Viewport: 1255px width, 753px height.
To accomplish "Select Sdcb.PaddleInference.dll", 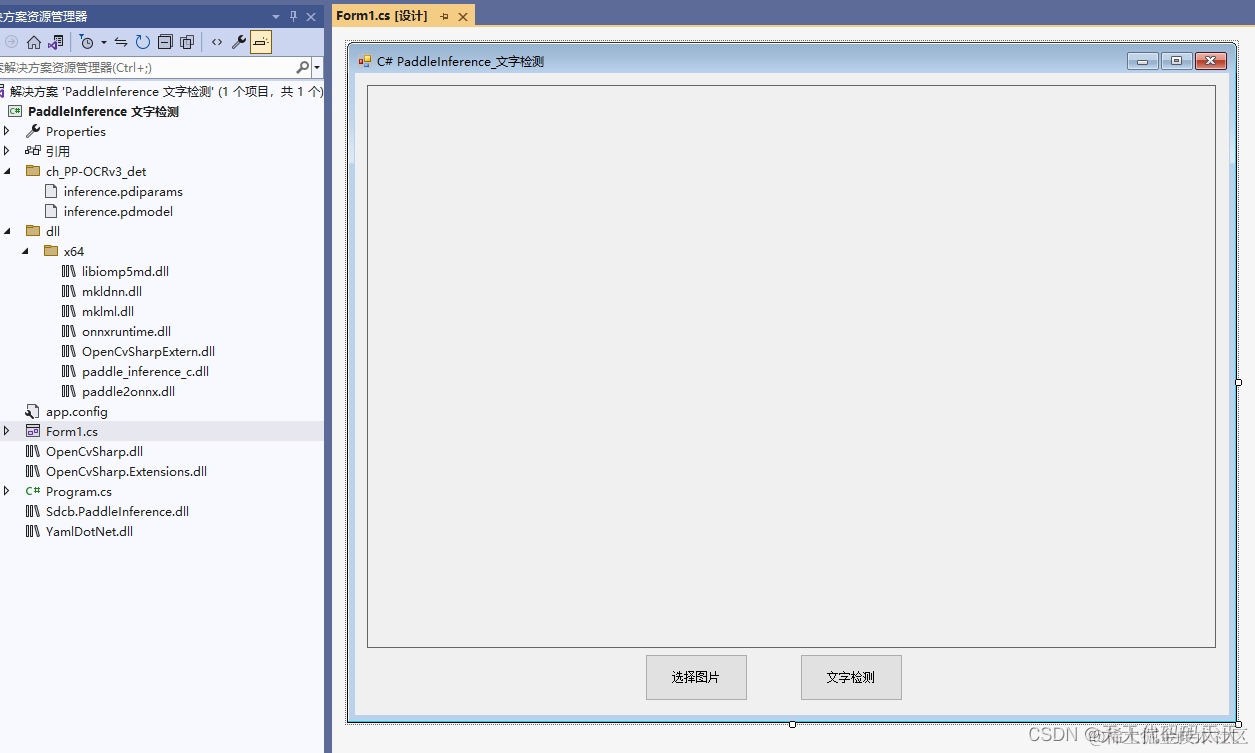I will 117,511.
